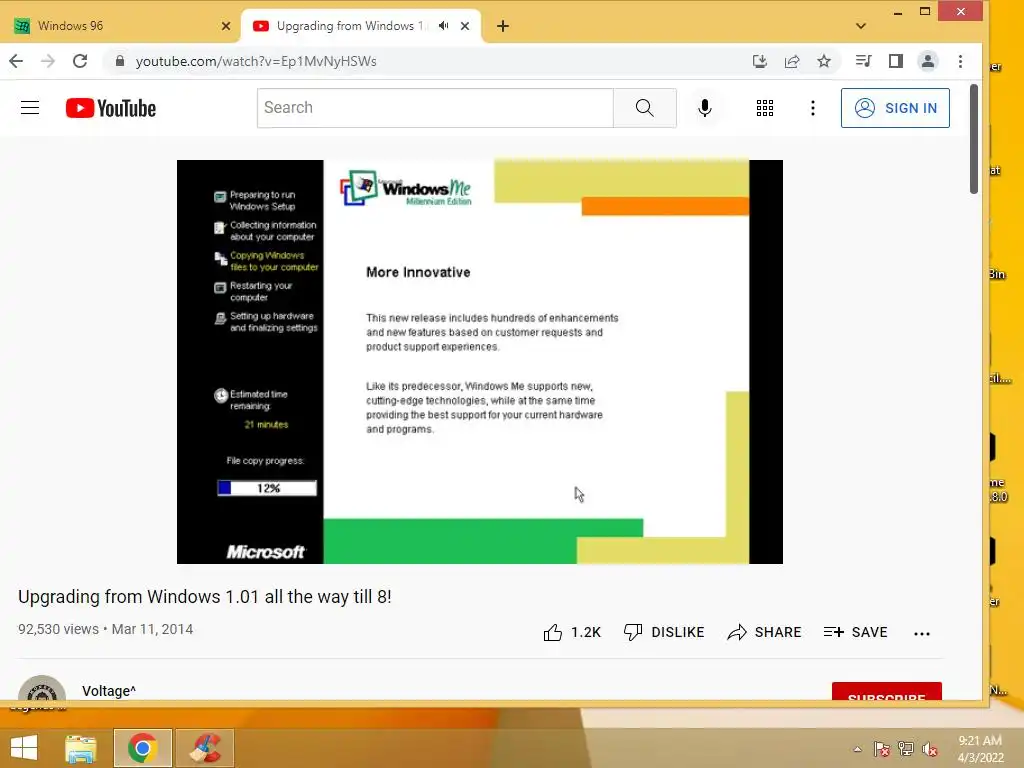Click the browser forward arrow
Image resolution: width=1024 pixels, height=768 pixels.
tap(48, 61)
